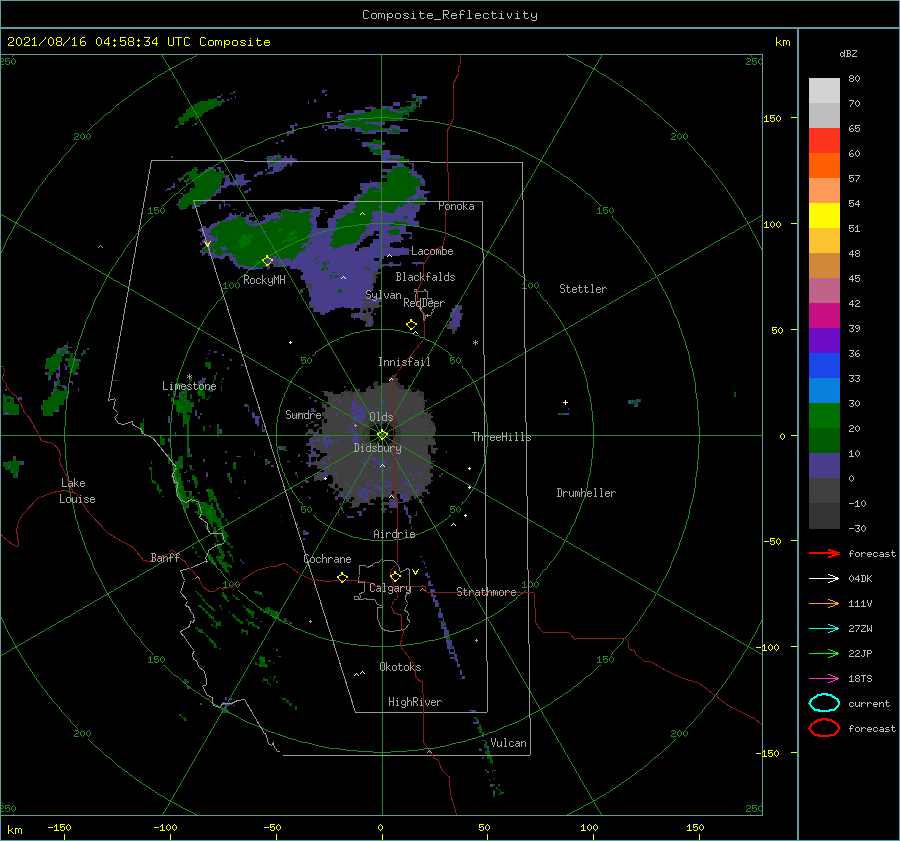
Task: Click the km label at top right
Action: coord(782,42)
